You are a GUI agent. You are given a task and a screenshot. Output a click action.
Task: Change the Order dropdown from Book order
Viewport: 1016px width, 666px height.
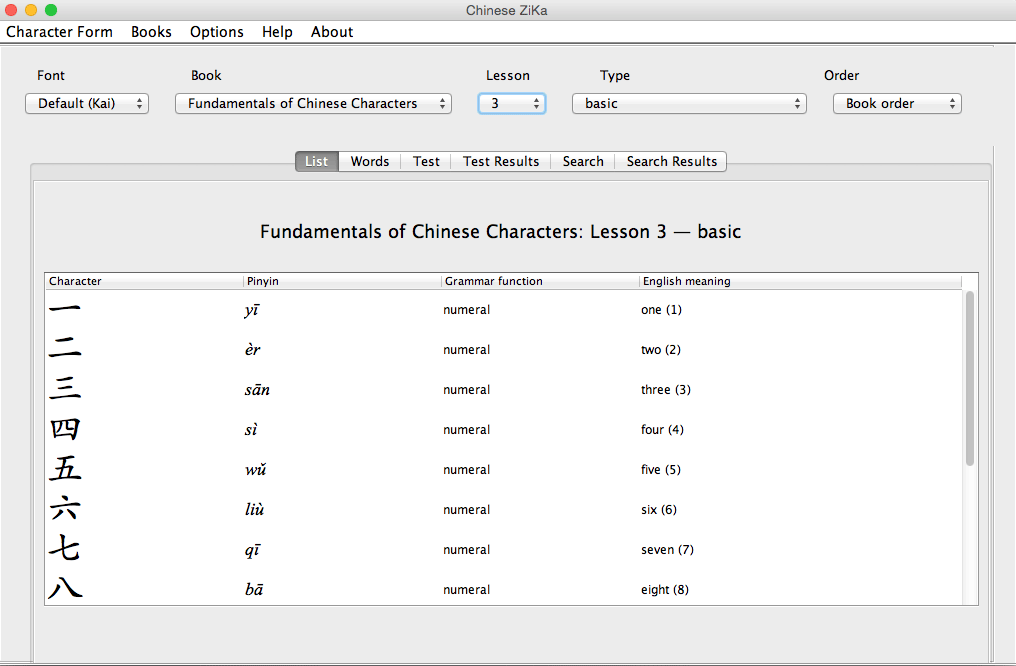coord(896,103)
